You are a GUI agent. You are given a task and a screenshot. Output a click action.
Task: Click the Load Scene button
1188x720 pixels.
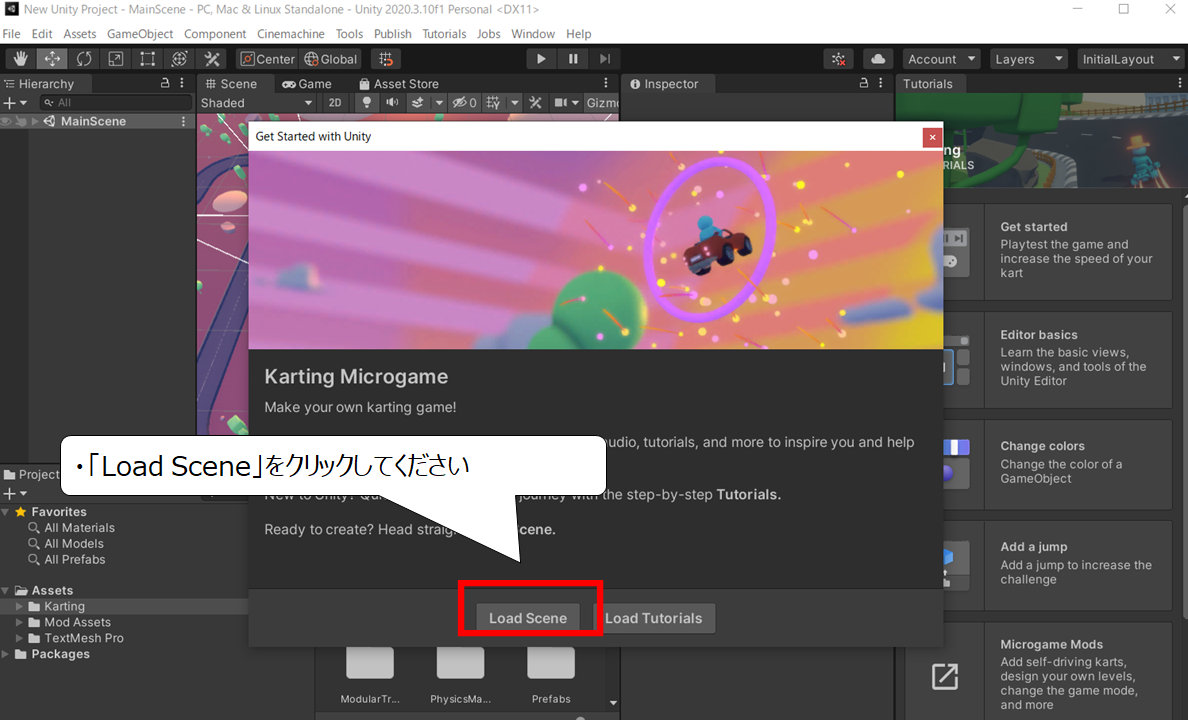pos(527,618)
